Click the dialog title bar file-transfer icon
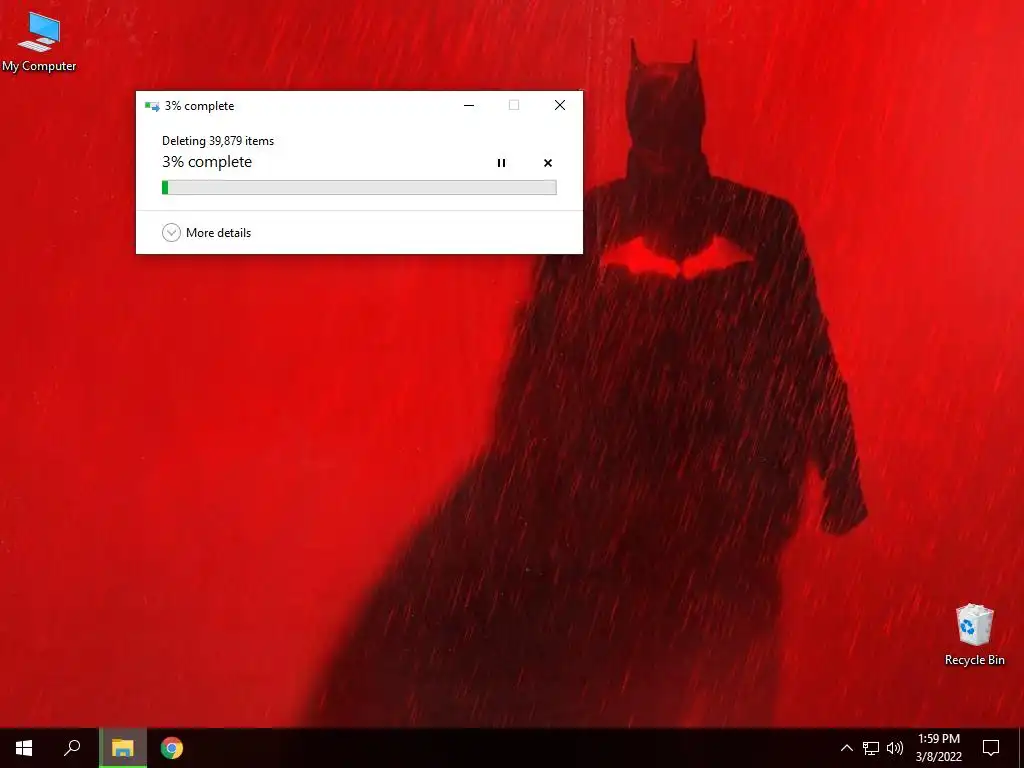This screenshot has height=768, width=1024. point(152,106)
